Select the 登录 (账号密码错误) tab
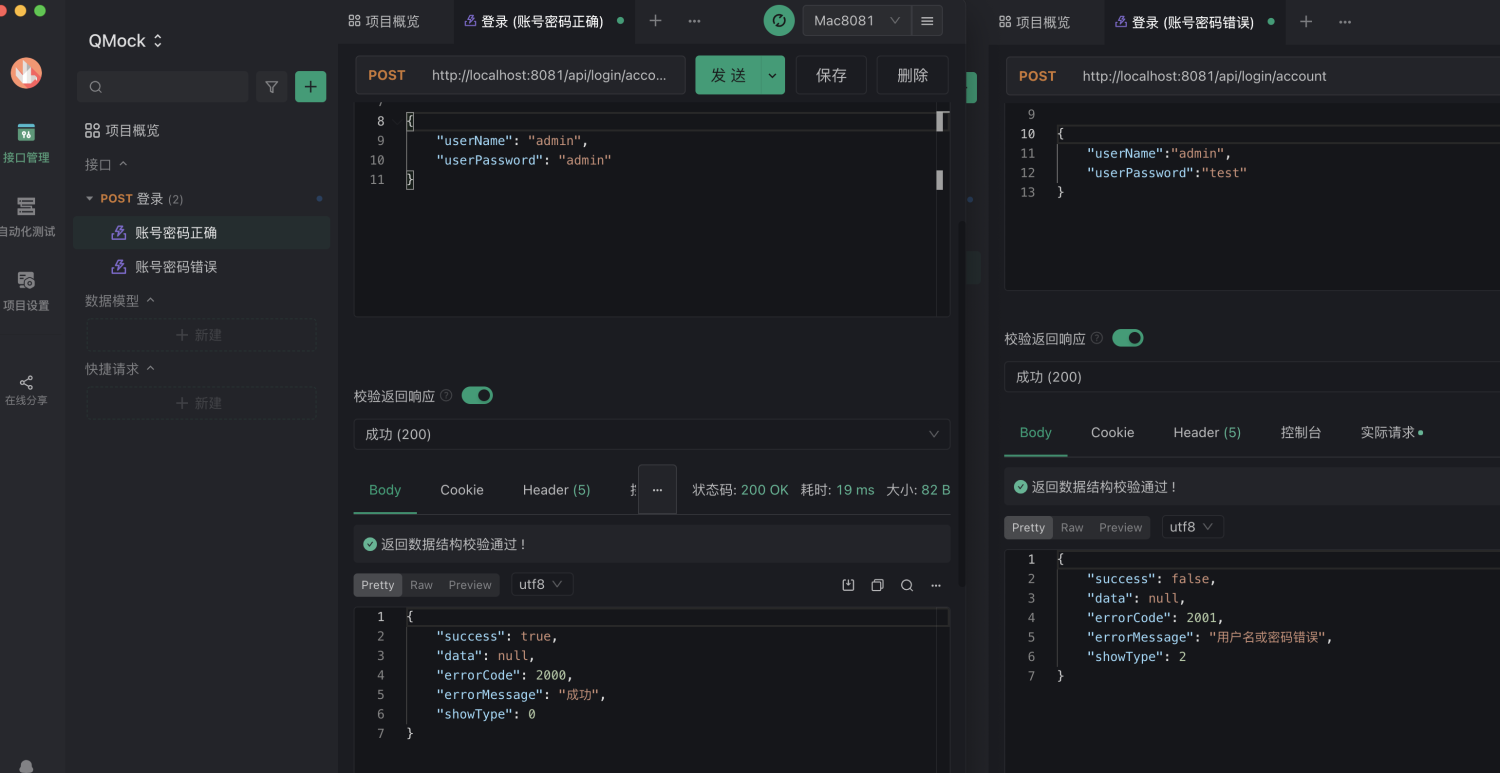The image size is (1500, 773). [x=1184, y=22]
